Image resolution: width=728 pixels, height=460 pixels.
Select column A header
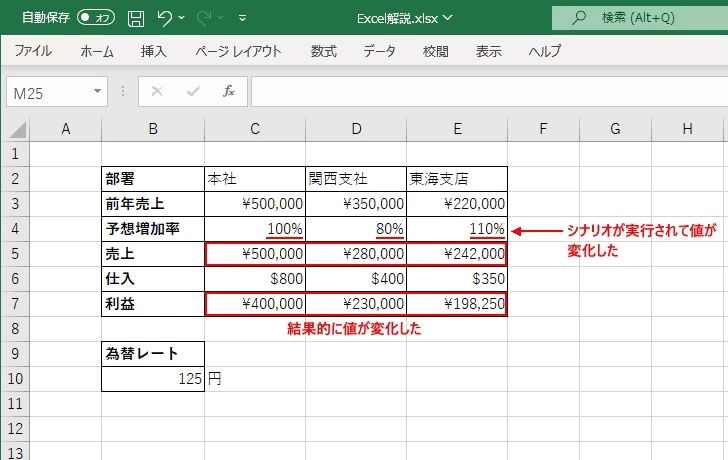[66, 129]
